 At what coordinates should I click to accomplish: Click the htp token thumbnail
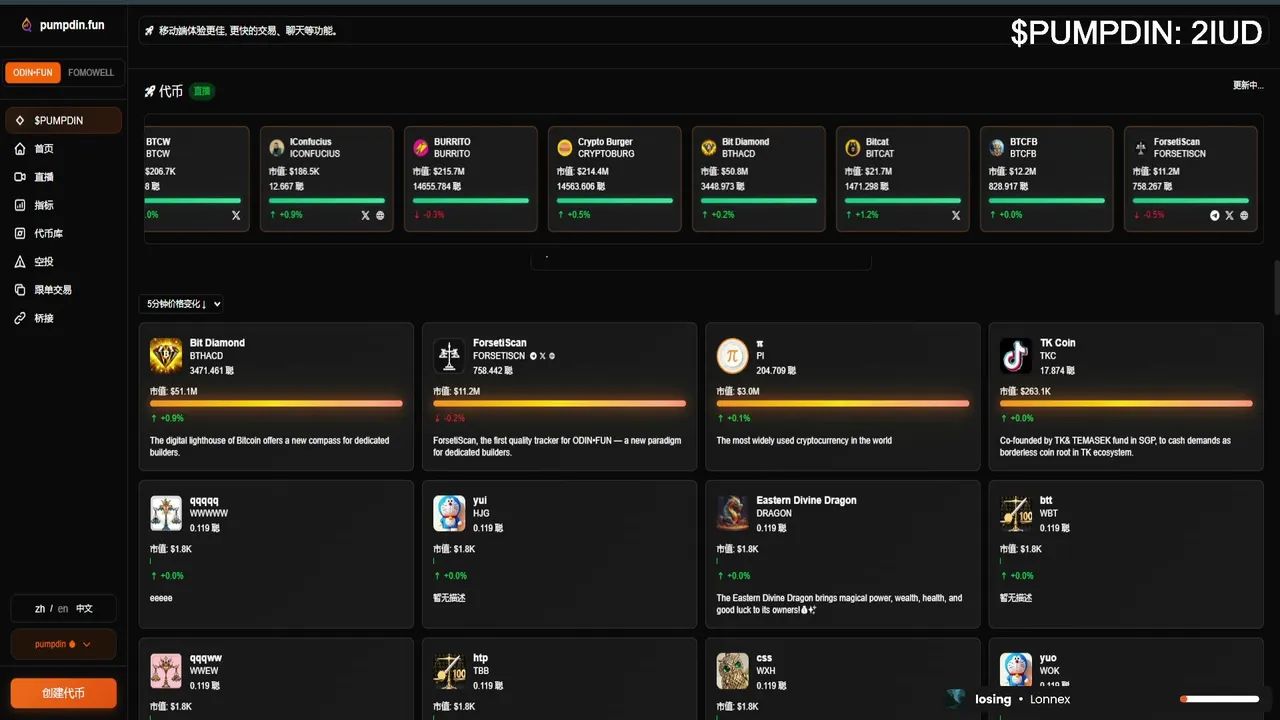point(449,671)
